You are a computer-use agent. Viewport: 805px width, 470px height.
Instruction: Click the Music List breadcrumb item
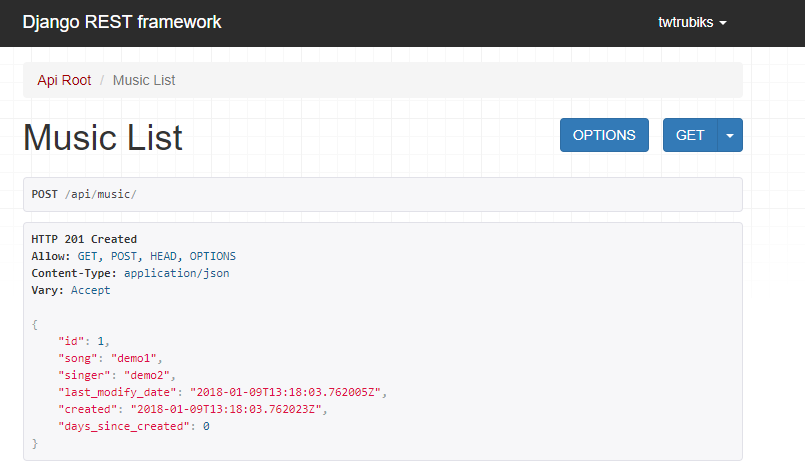[x=144, y=80]
